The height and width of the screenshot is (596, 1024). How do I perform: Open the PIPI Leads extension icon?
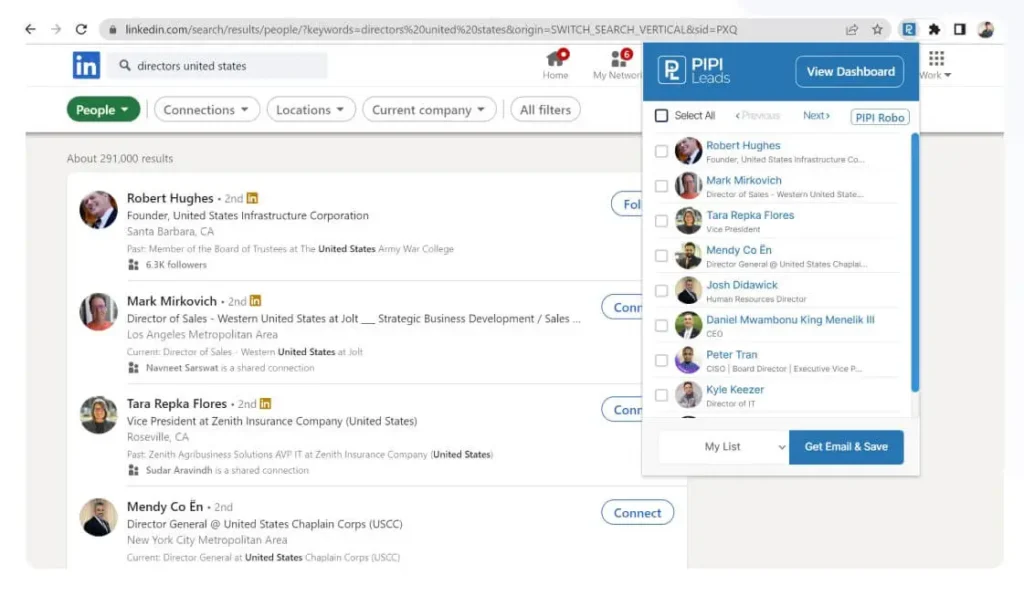coord(908,29)
